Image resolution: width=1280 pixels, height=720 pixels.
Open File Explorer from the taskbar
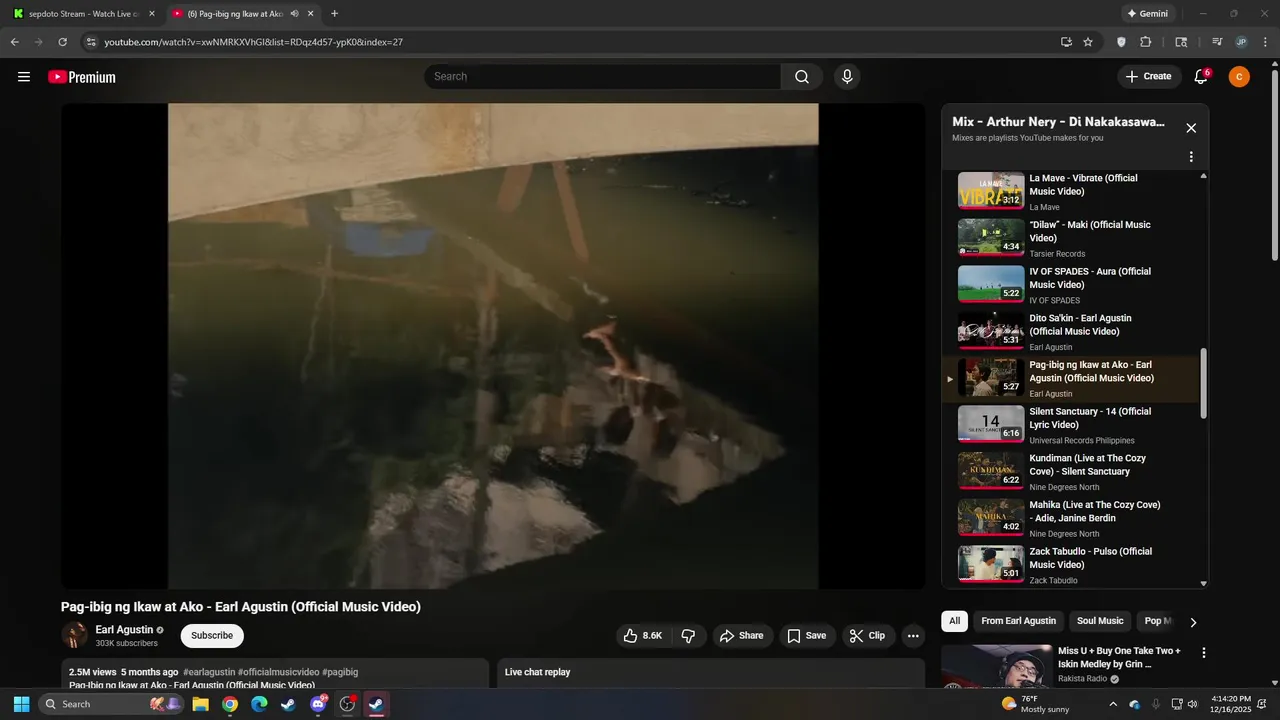click(x=200, y=704)
